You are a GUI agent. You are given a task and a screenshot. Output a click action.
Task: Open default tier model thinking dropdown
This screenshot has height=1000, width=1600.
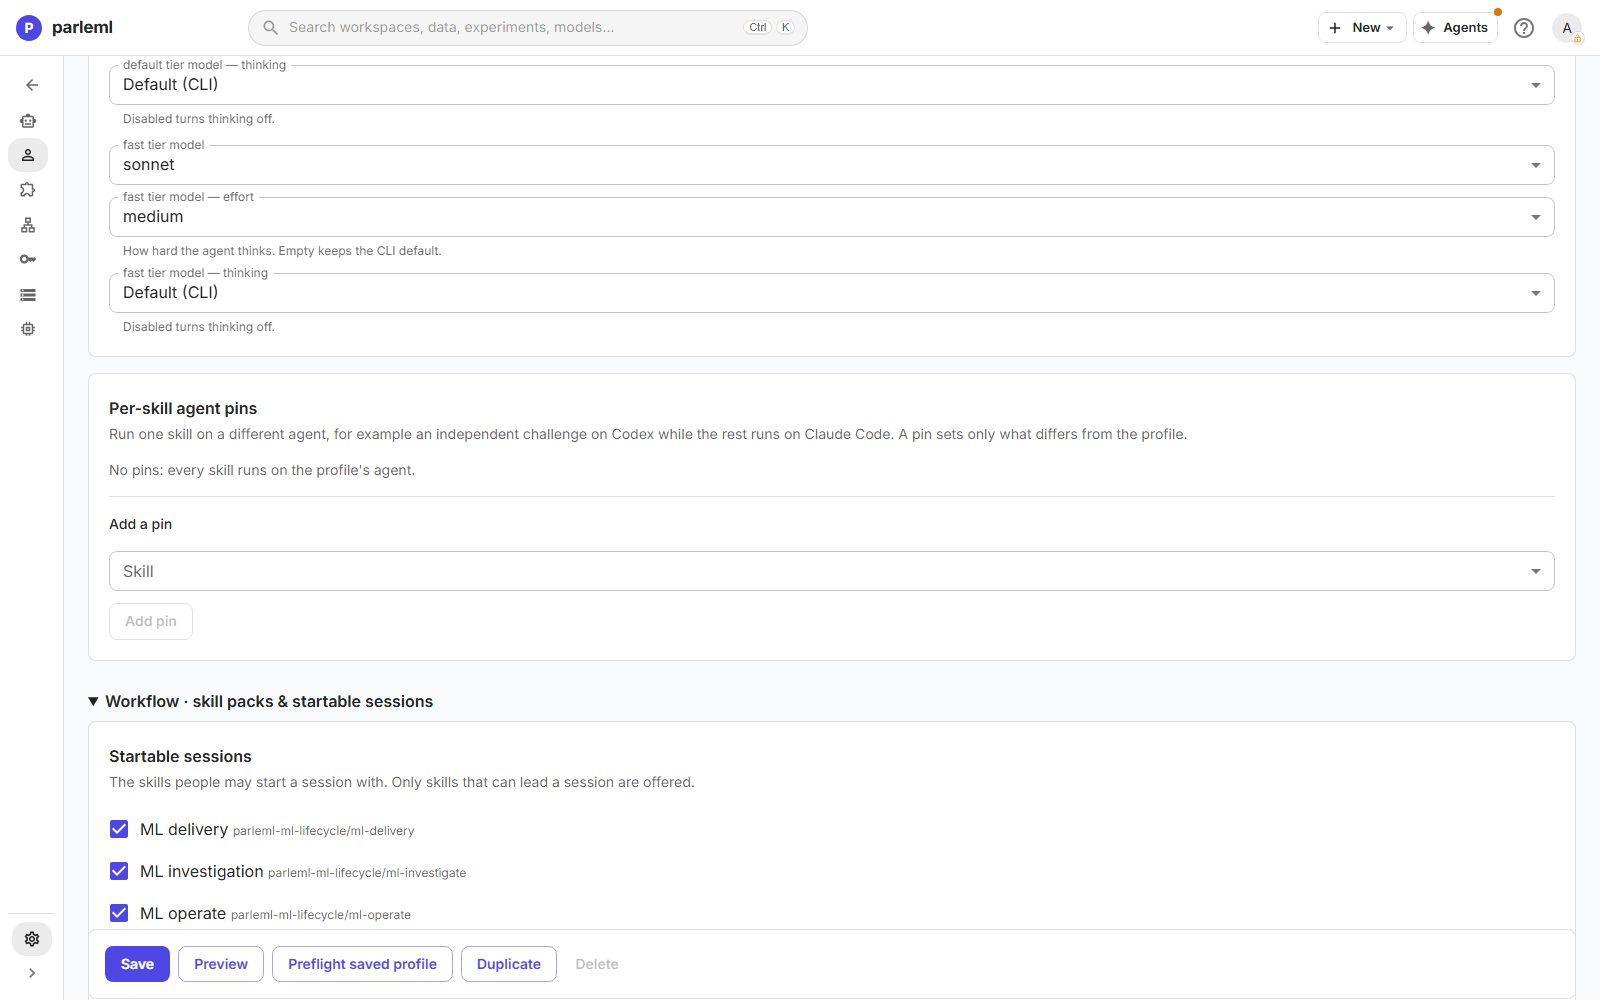click(x=831, y=85)
